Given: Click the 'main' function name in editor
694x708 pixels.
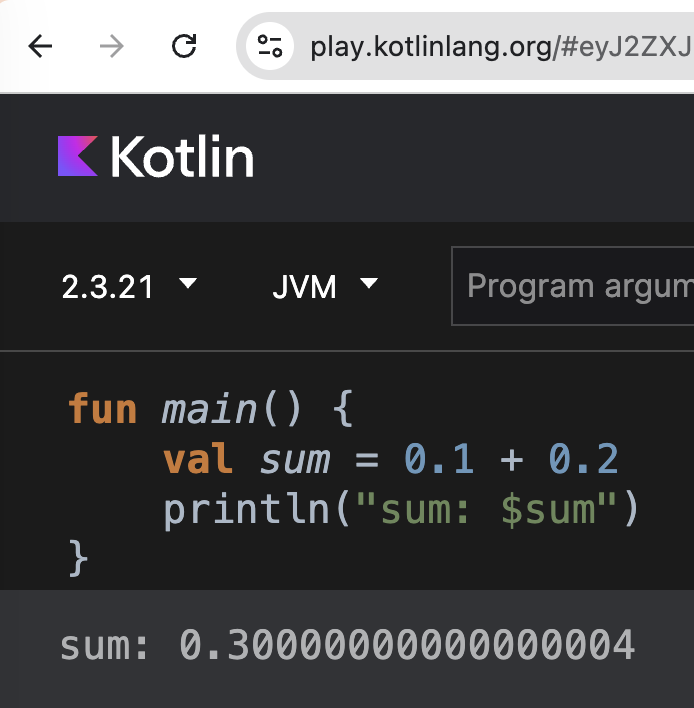Looking at the screenshot, I should pos(210,410).
